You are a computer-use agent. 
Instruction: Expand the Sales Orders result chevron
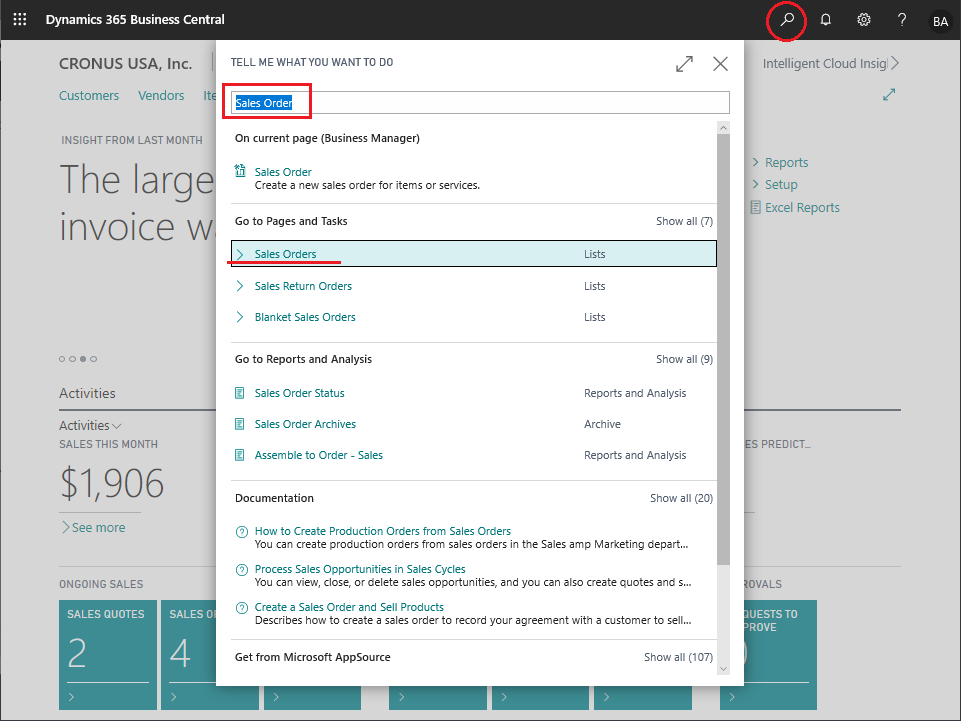[240, 254]
